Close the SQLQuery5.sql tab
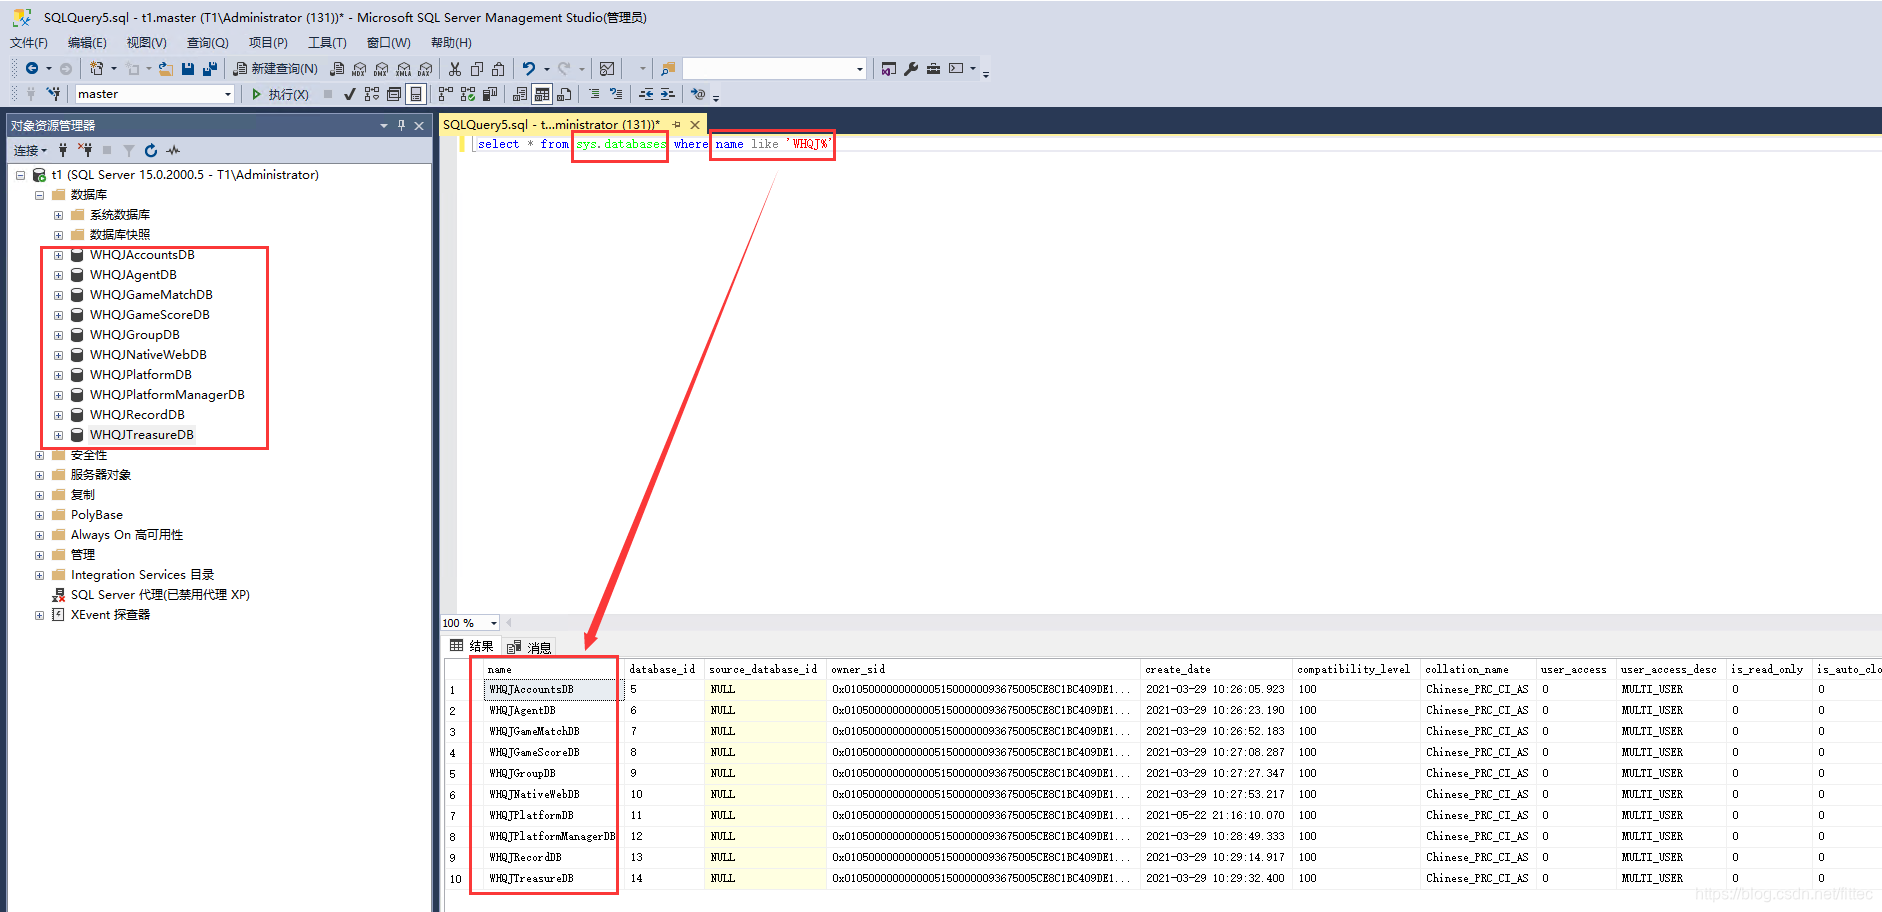Viewport: 1882px width, 912px height. pos(695,125)
